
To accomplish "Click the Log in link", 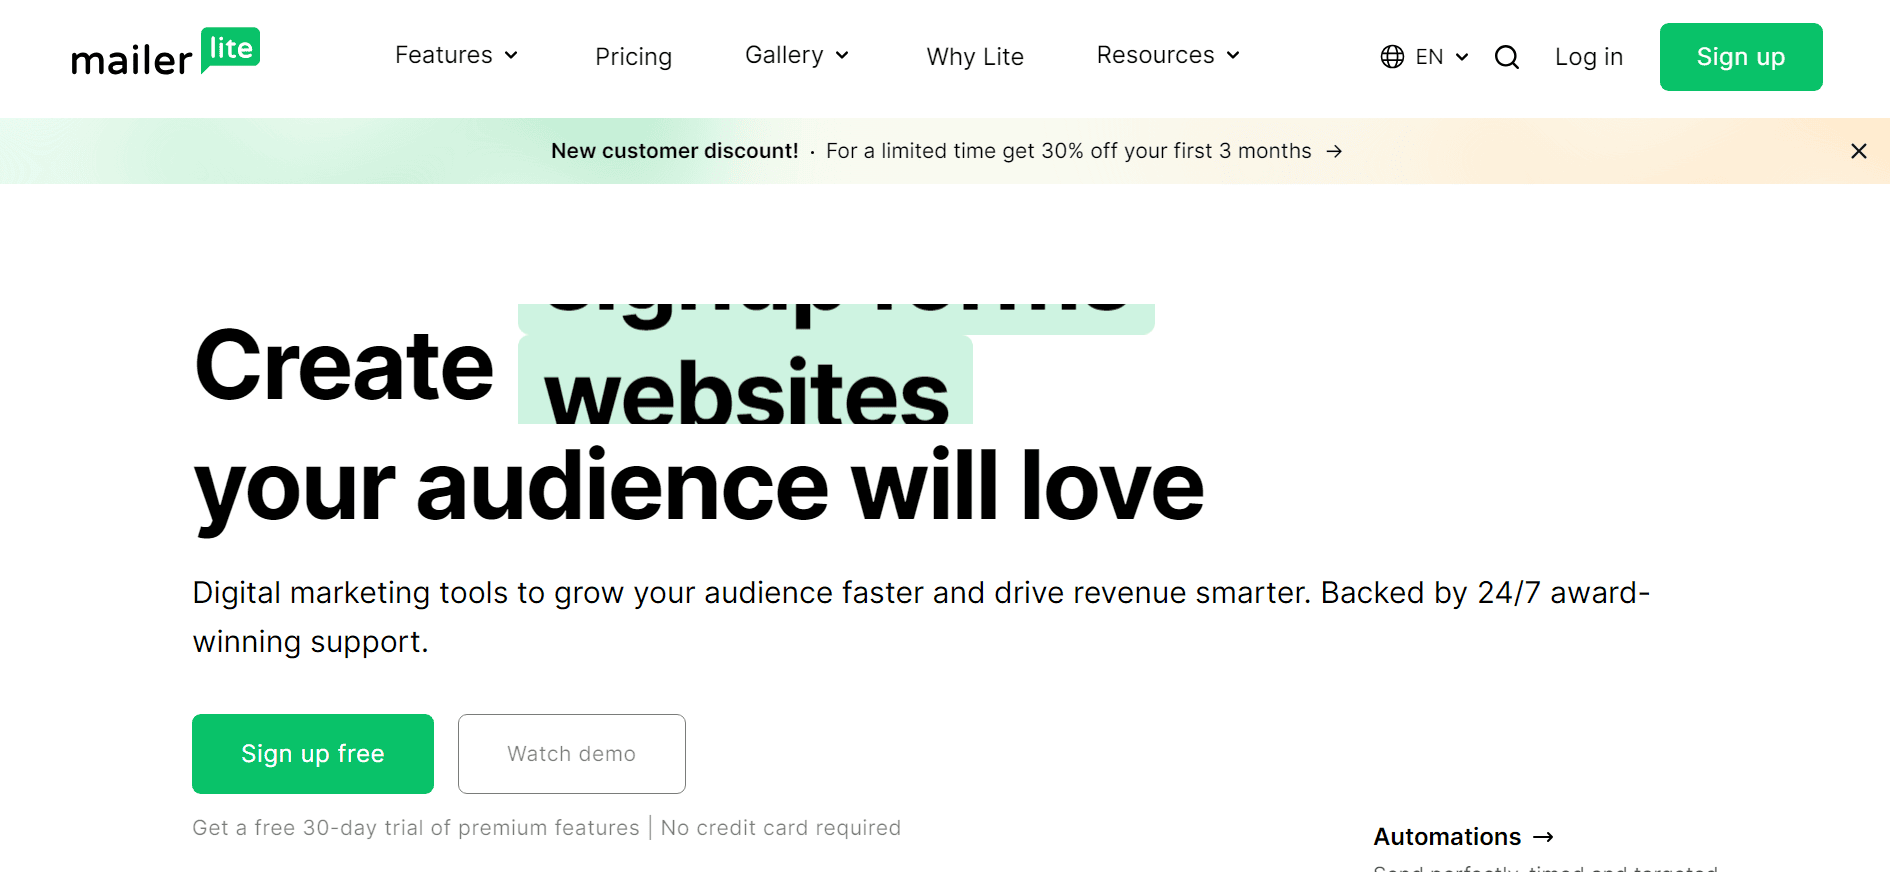I will click(x=1588, y=57).
